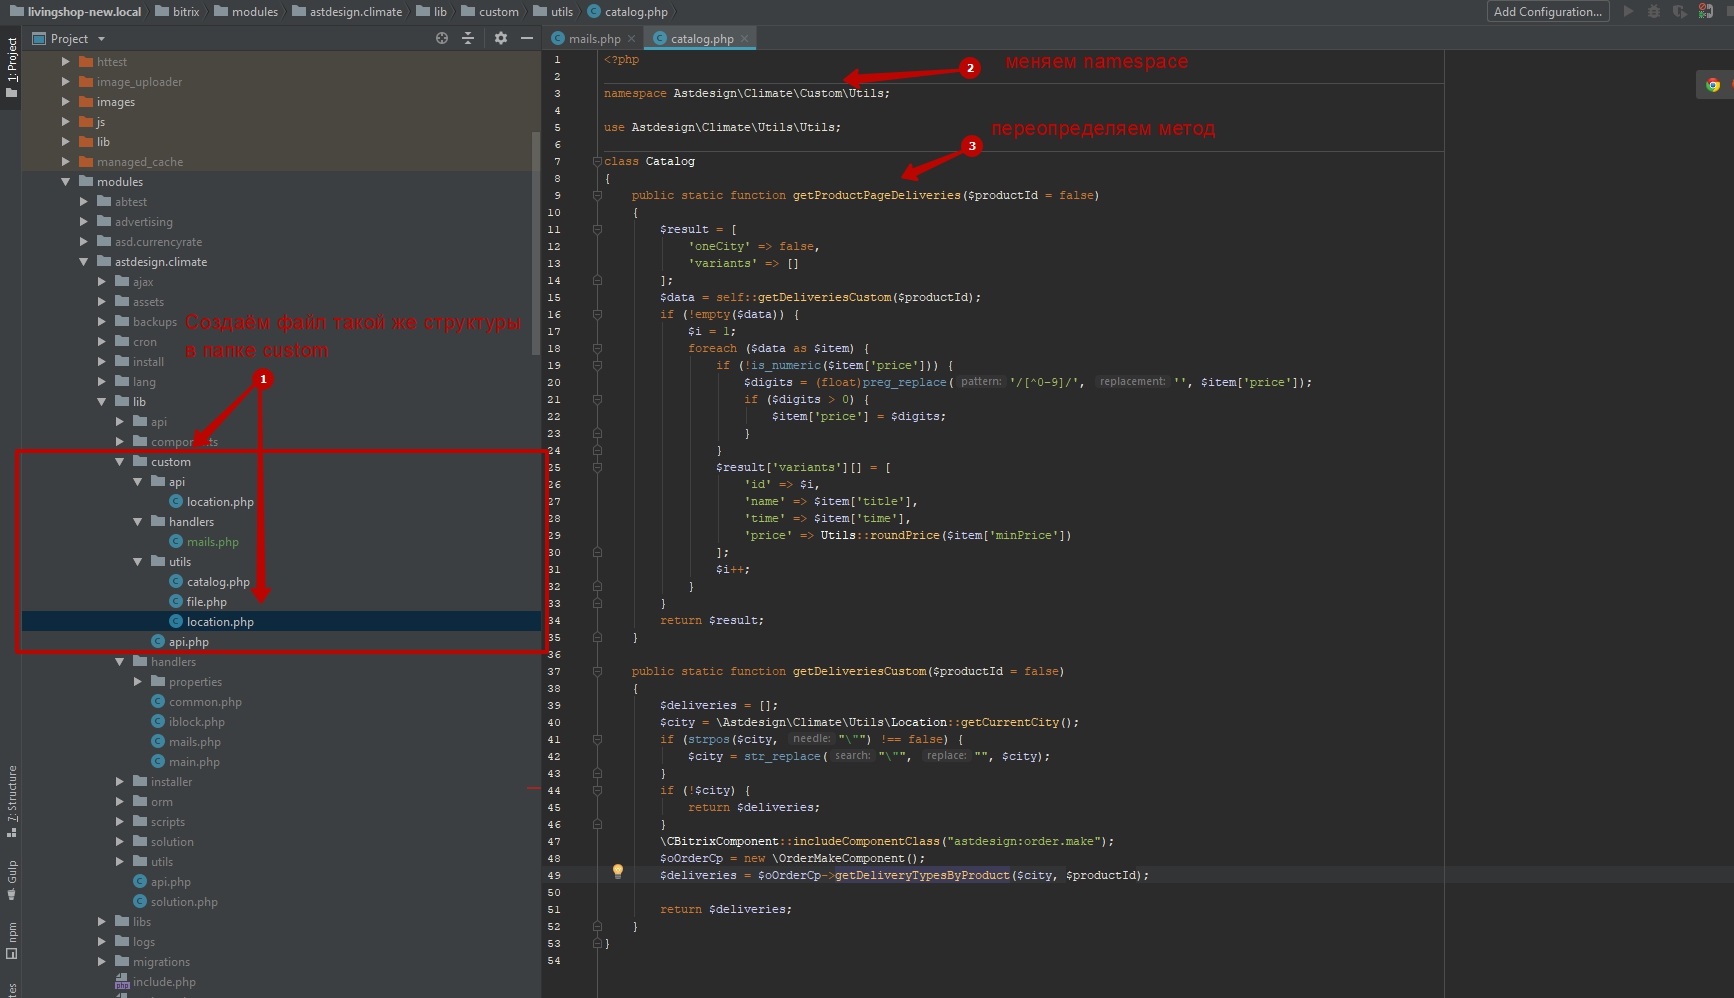Screen dimensions: 1734x998
Task: Expand the properties folder
Action: click(x=138, y=682)
